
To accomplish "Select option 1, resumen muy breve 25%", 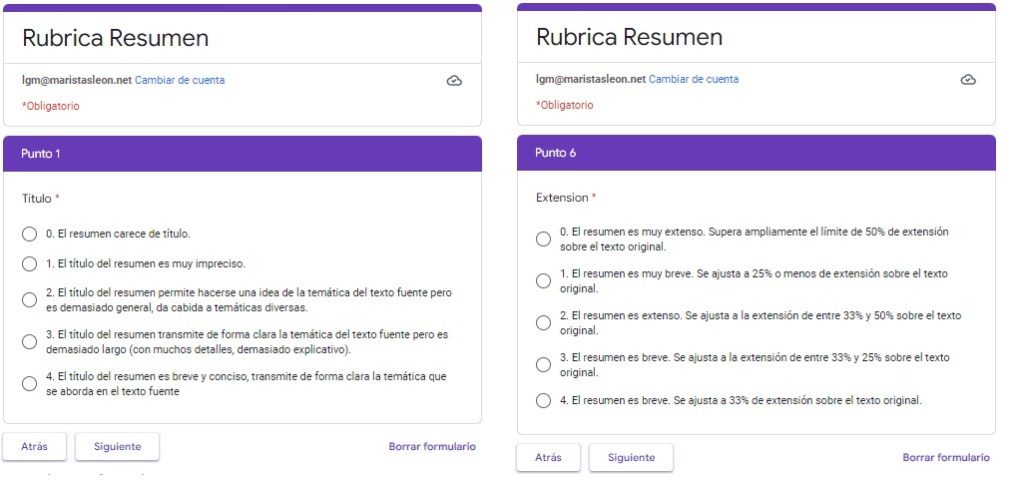I will (543, 281).
